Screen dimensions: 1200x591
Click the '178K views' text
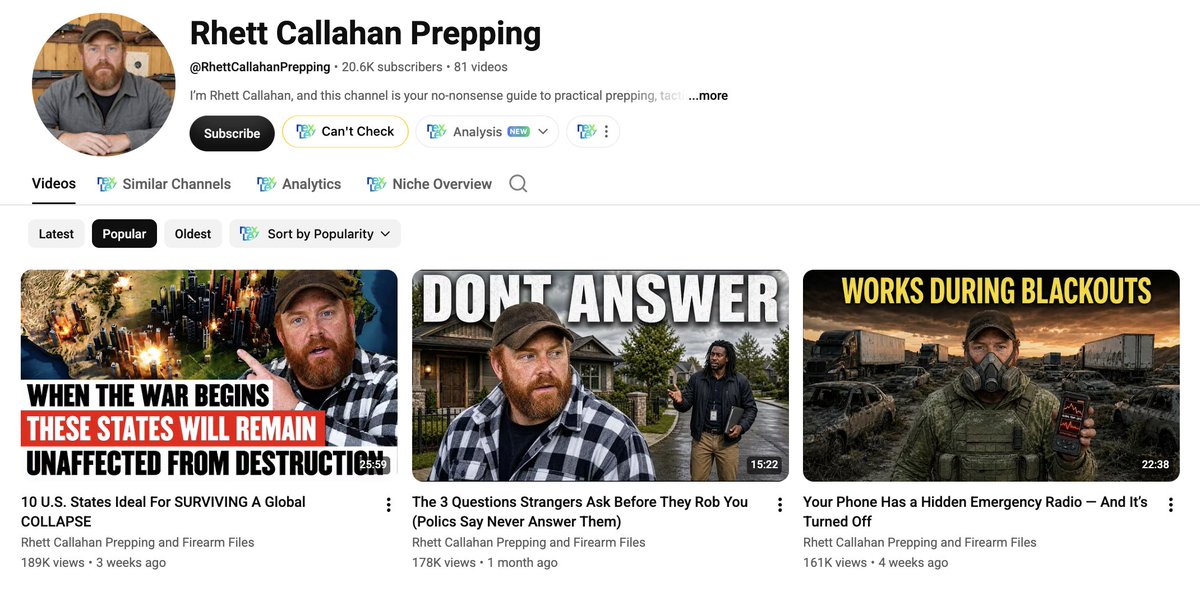point(444,563)
